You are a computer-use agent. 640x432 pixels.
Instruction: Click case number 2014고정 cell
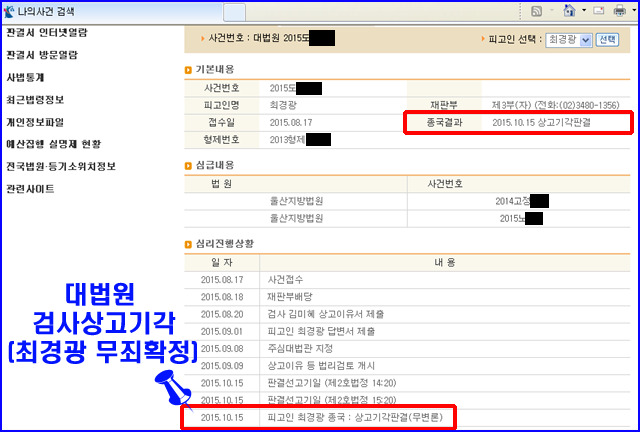point(522,201)
